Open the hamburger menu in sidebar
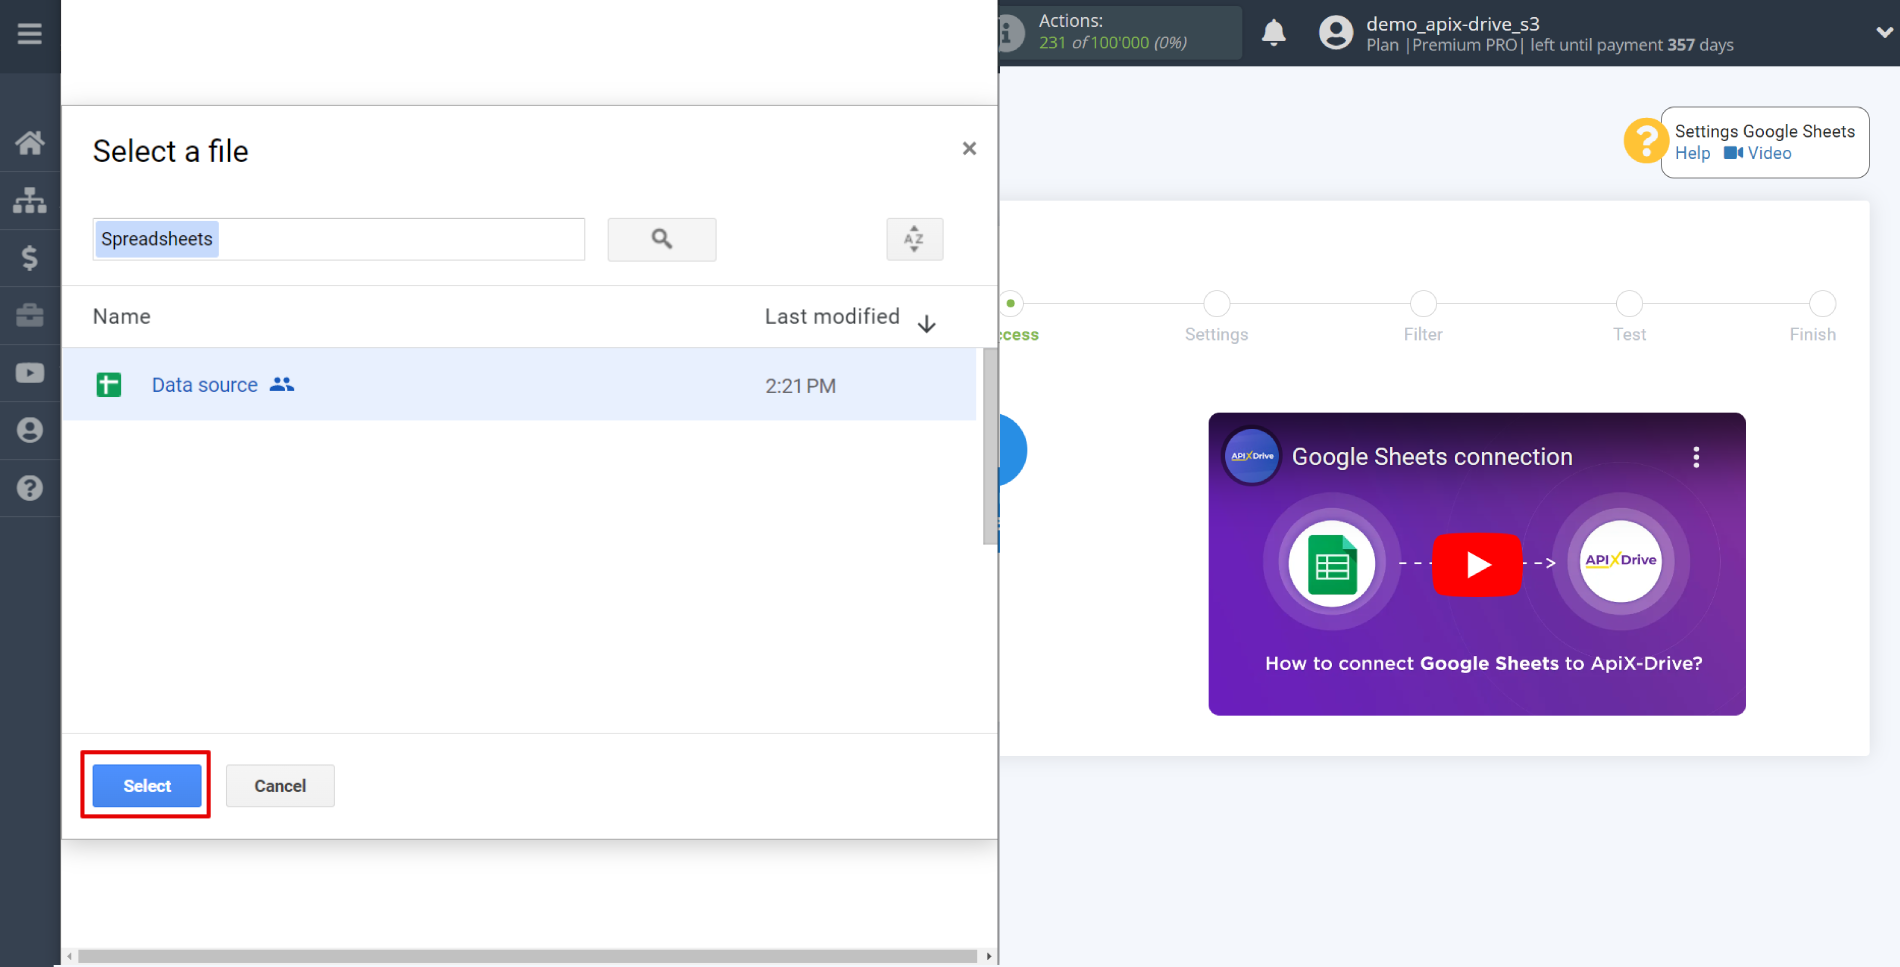 [30, 34]
